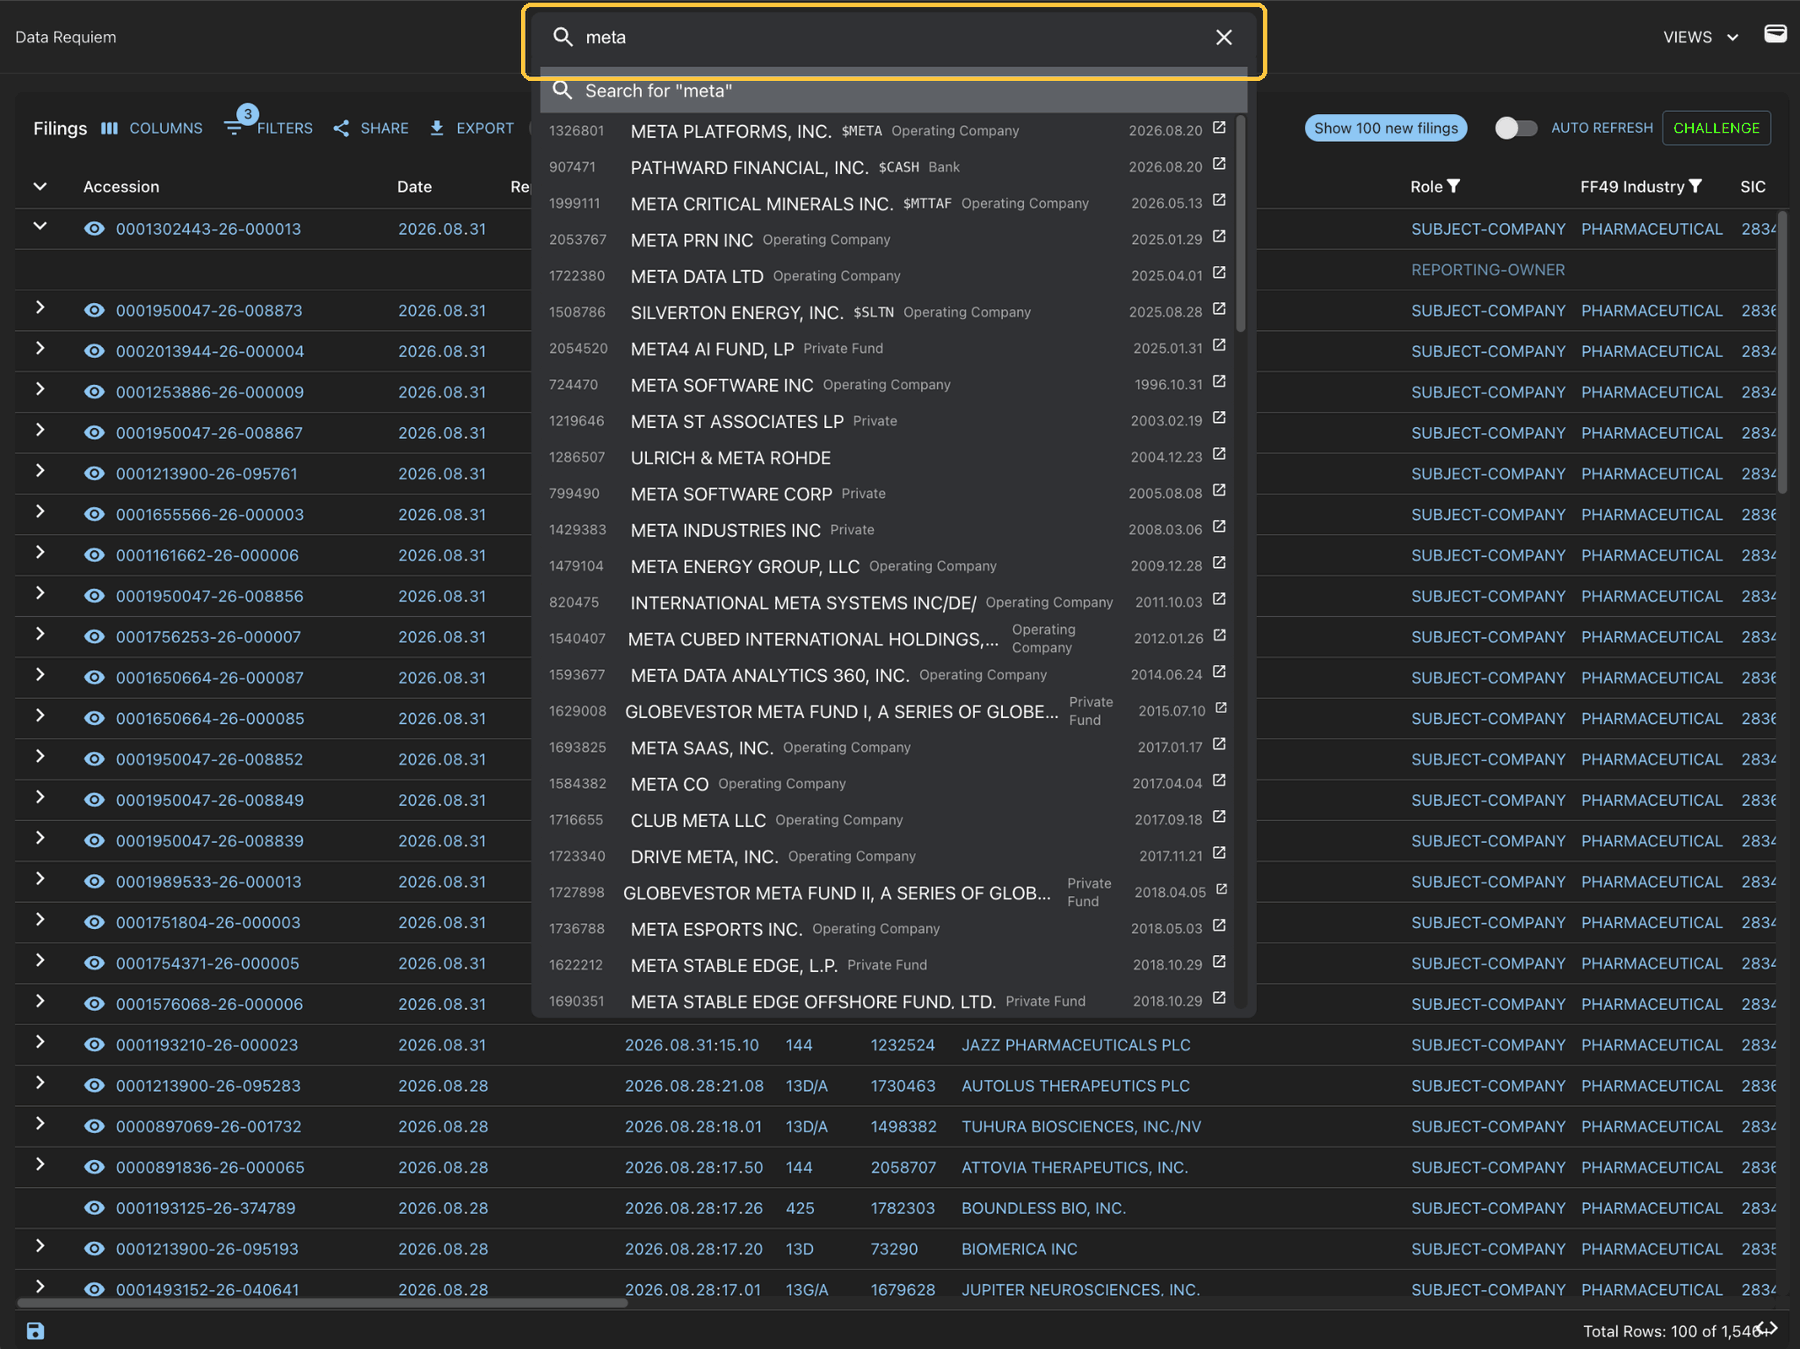The image size is (1800, 1349).
Task: Open META INDUSTRIES INC external link icon
Action: 1219,527
